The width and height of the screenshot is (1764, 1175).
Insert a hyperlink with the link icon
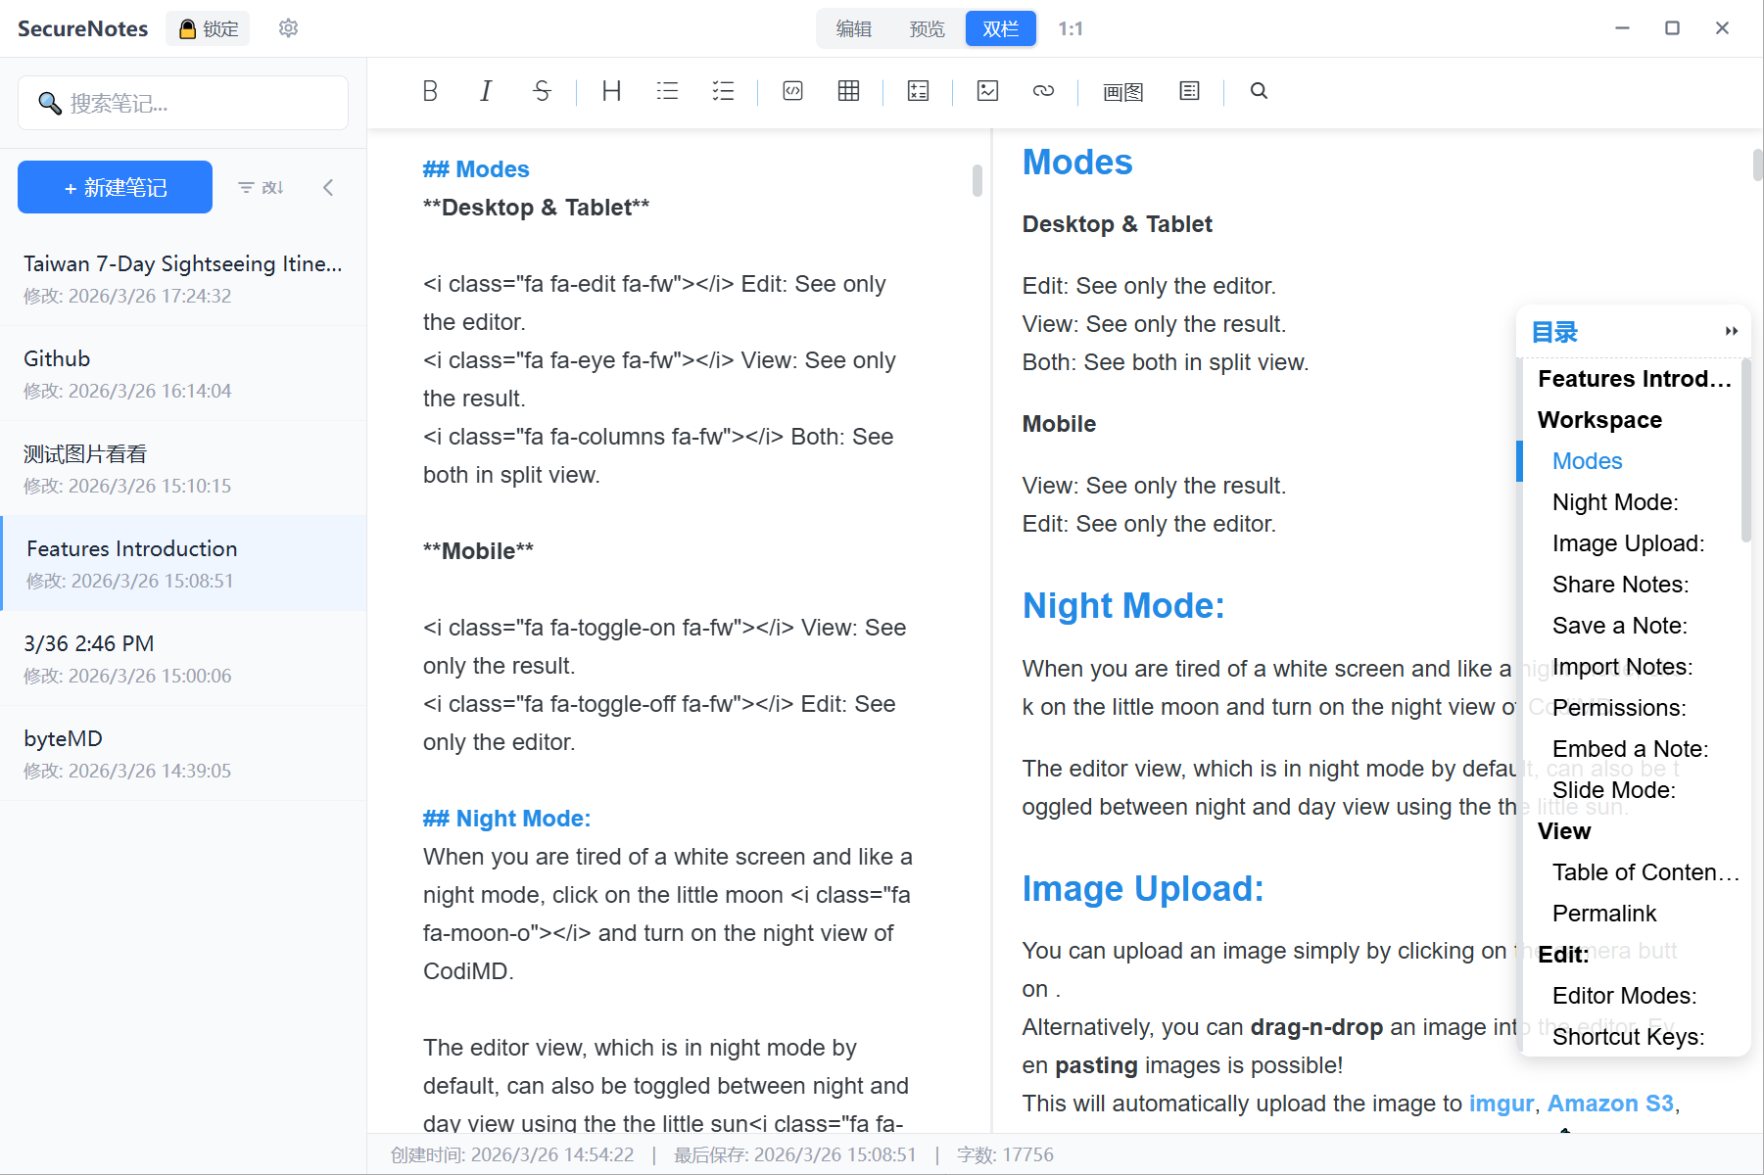[1043, 91]
